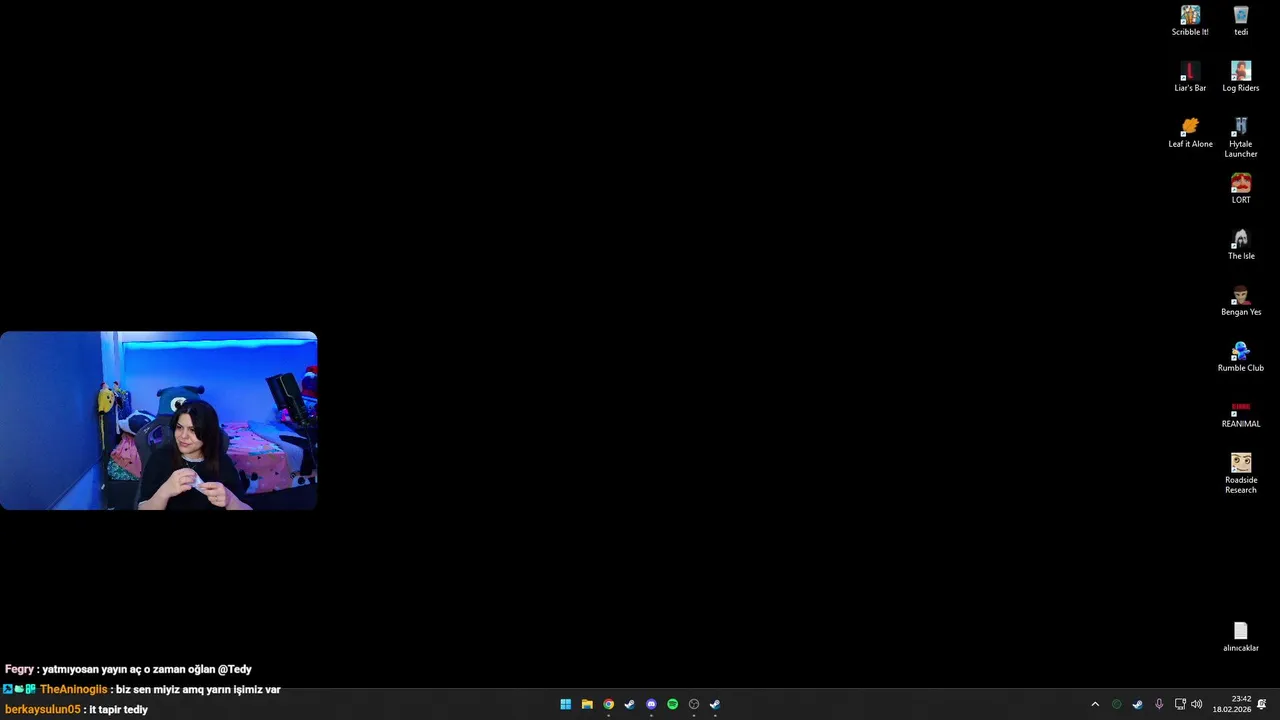
Task: Switch to OBS Studio in taskbar
Action: click(694, 704)
